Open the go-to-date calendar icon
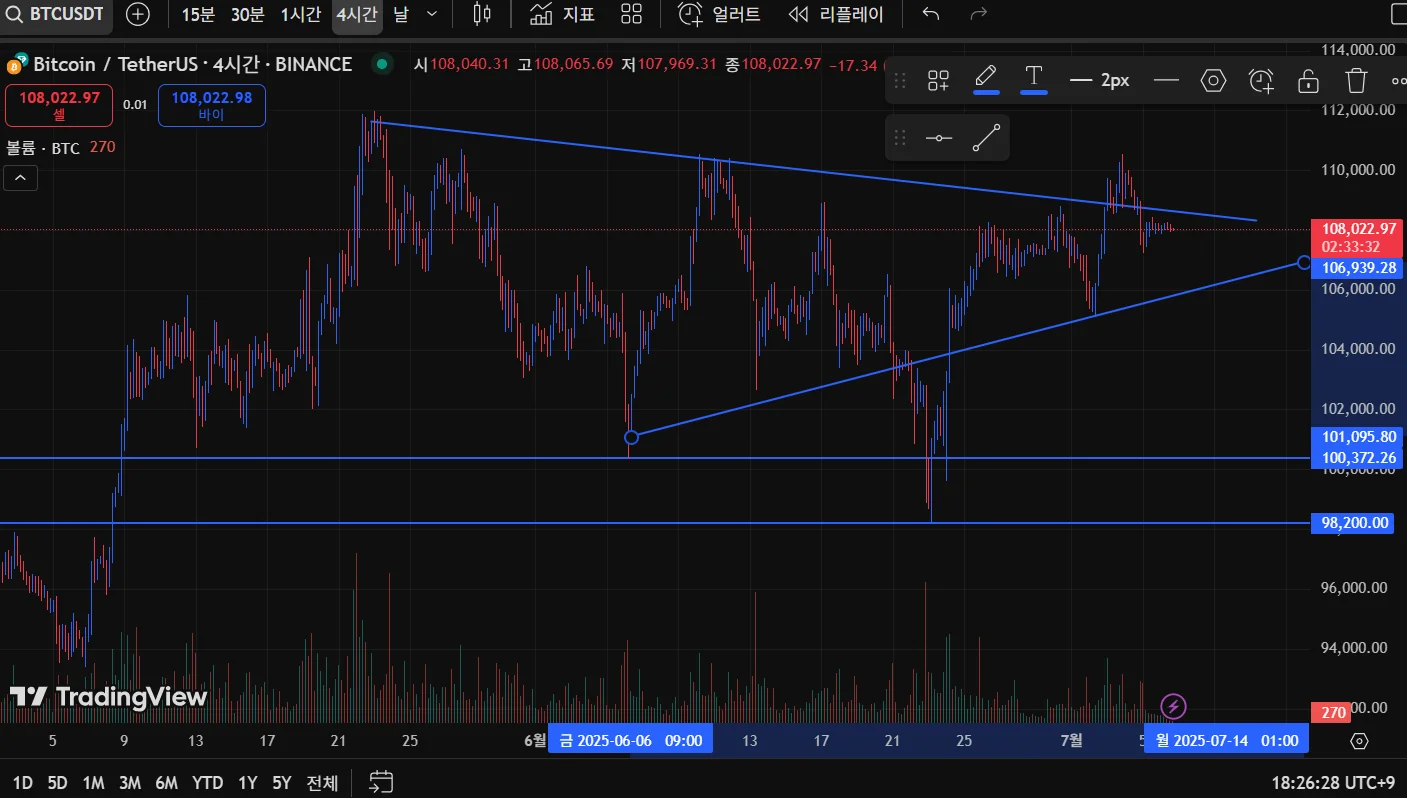 (381, 782)
